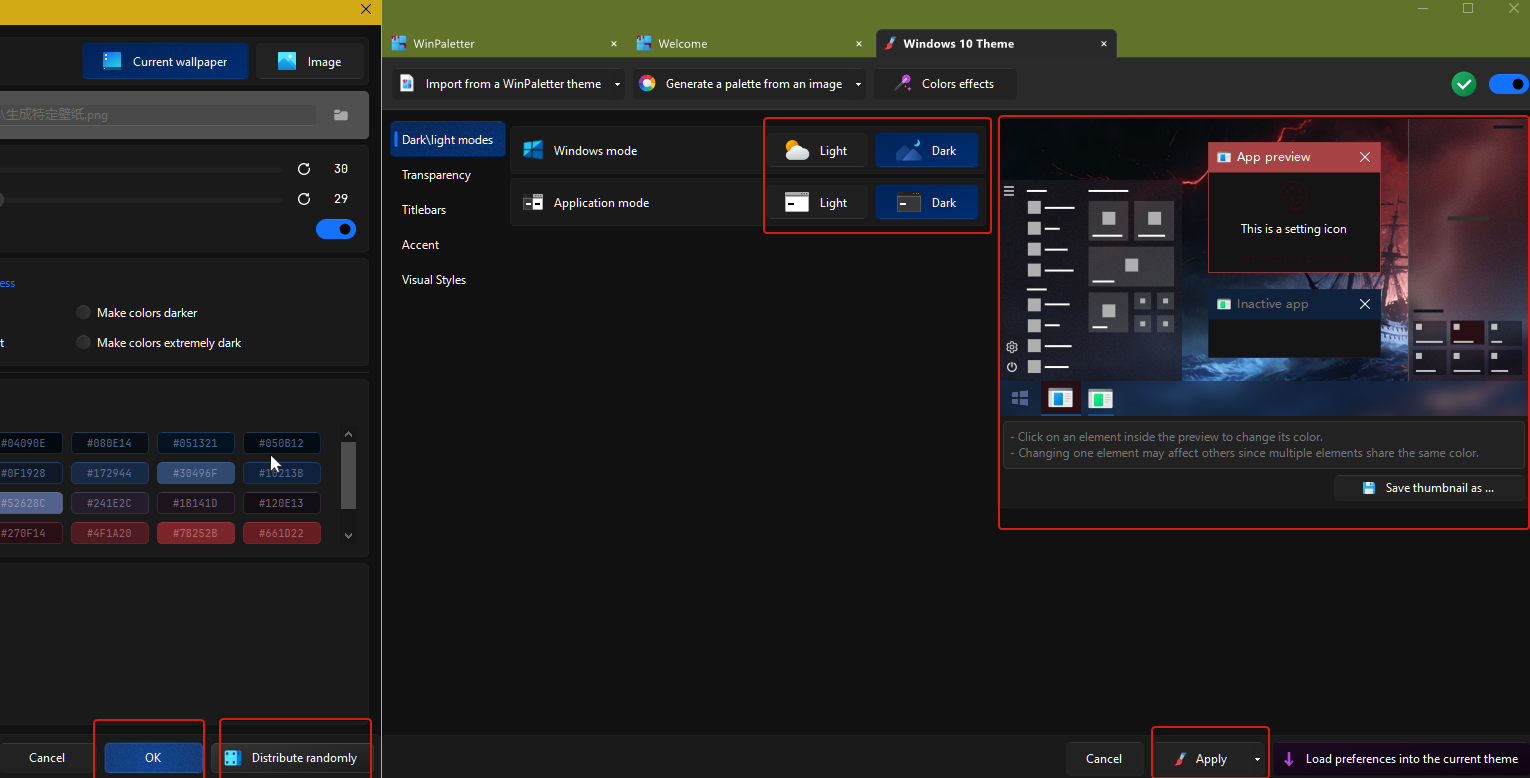This screenshot has height=778, width=1530.
Task: Click the Windows start logo in preview taskbar
Action: (x=1020, y=399)
